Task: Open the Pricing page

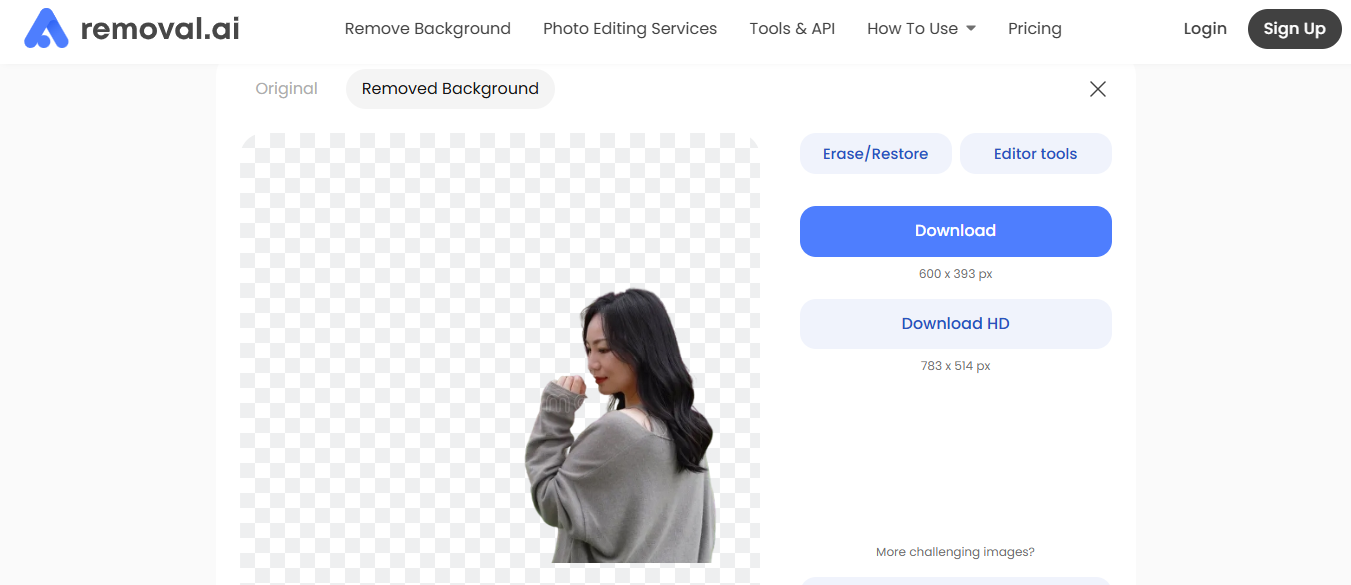Action: (x=1034, y=29)
